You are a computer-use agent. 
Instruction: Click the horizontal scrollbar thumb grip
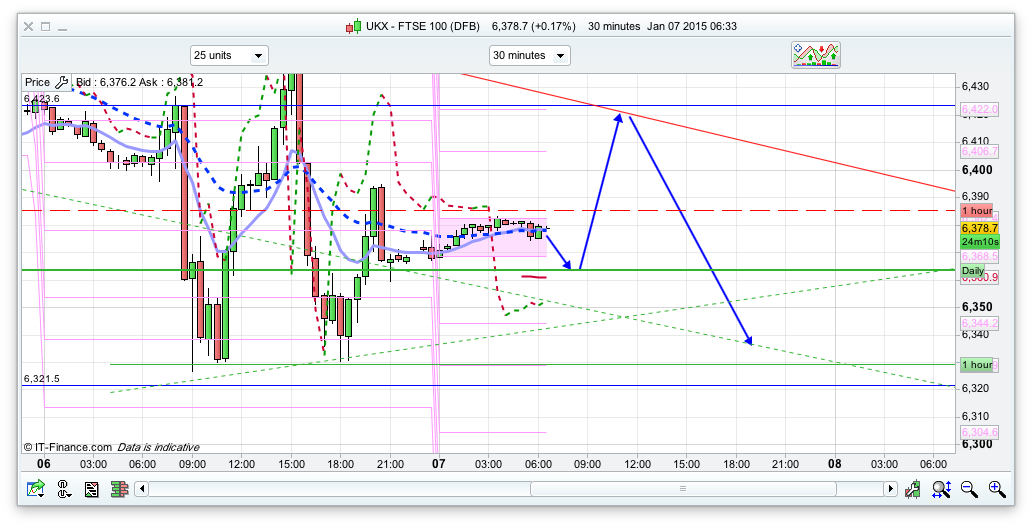click(x=683, y=489)
